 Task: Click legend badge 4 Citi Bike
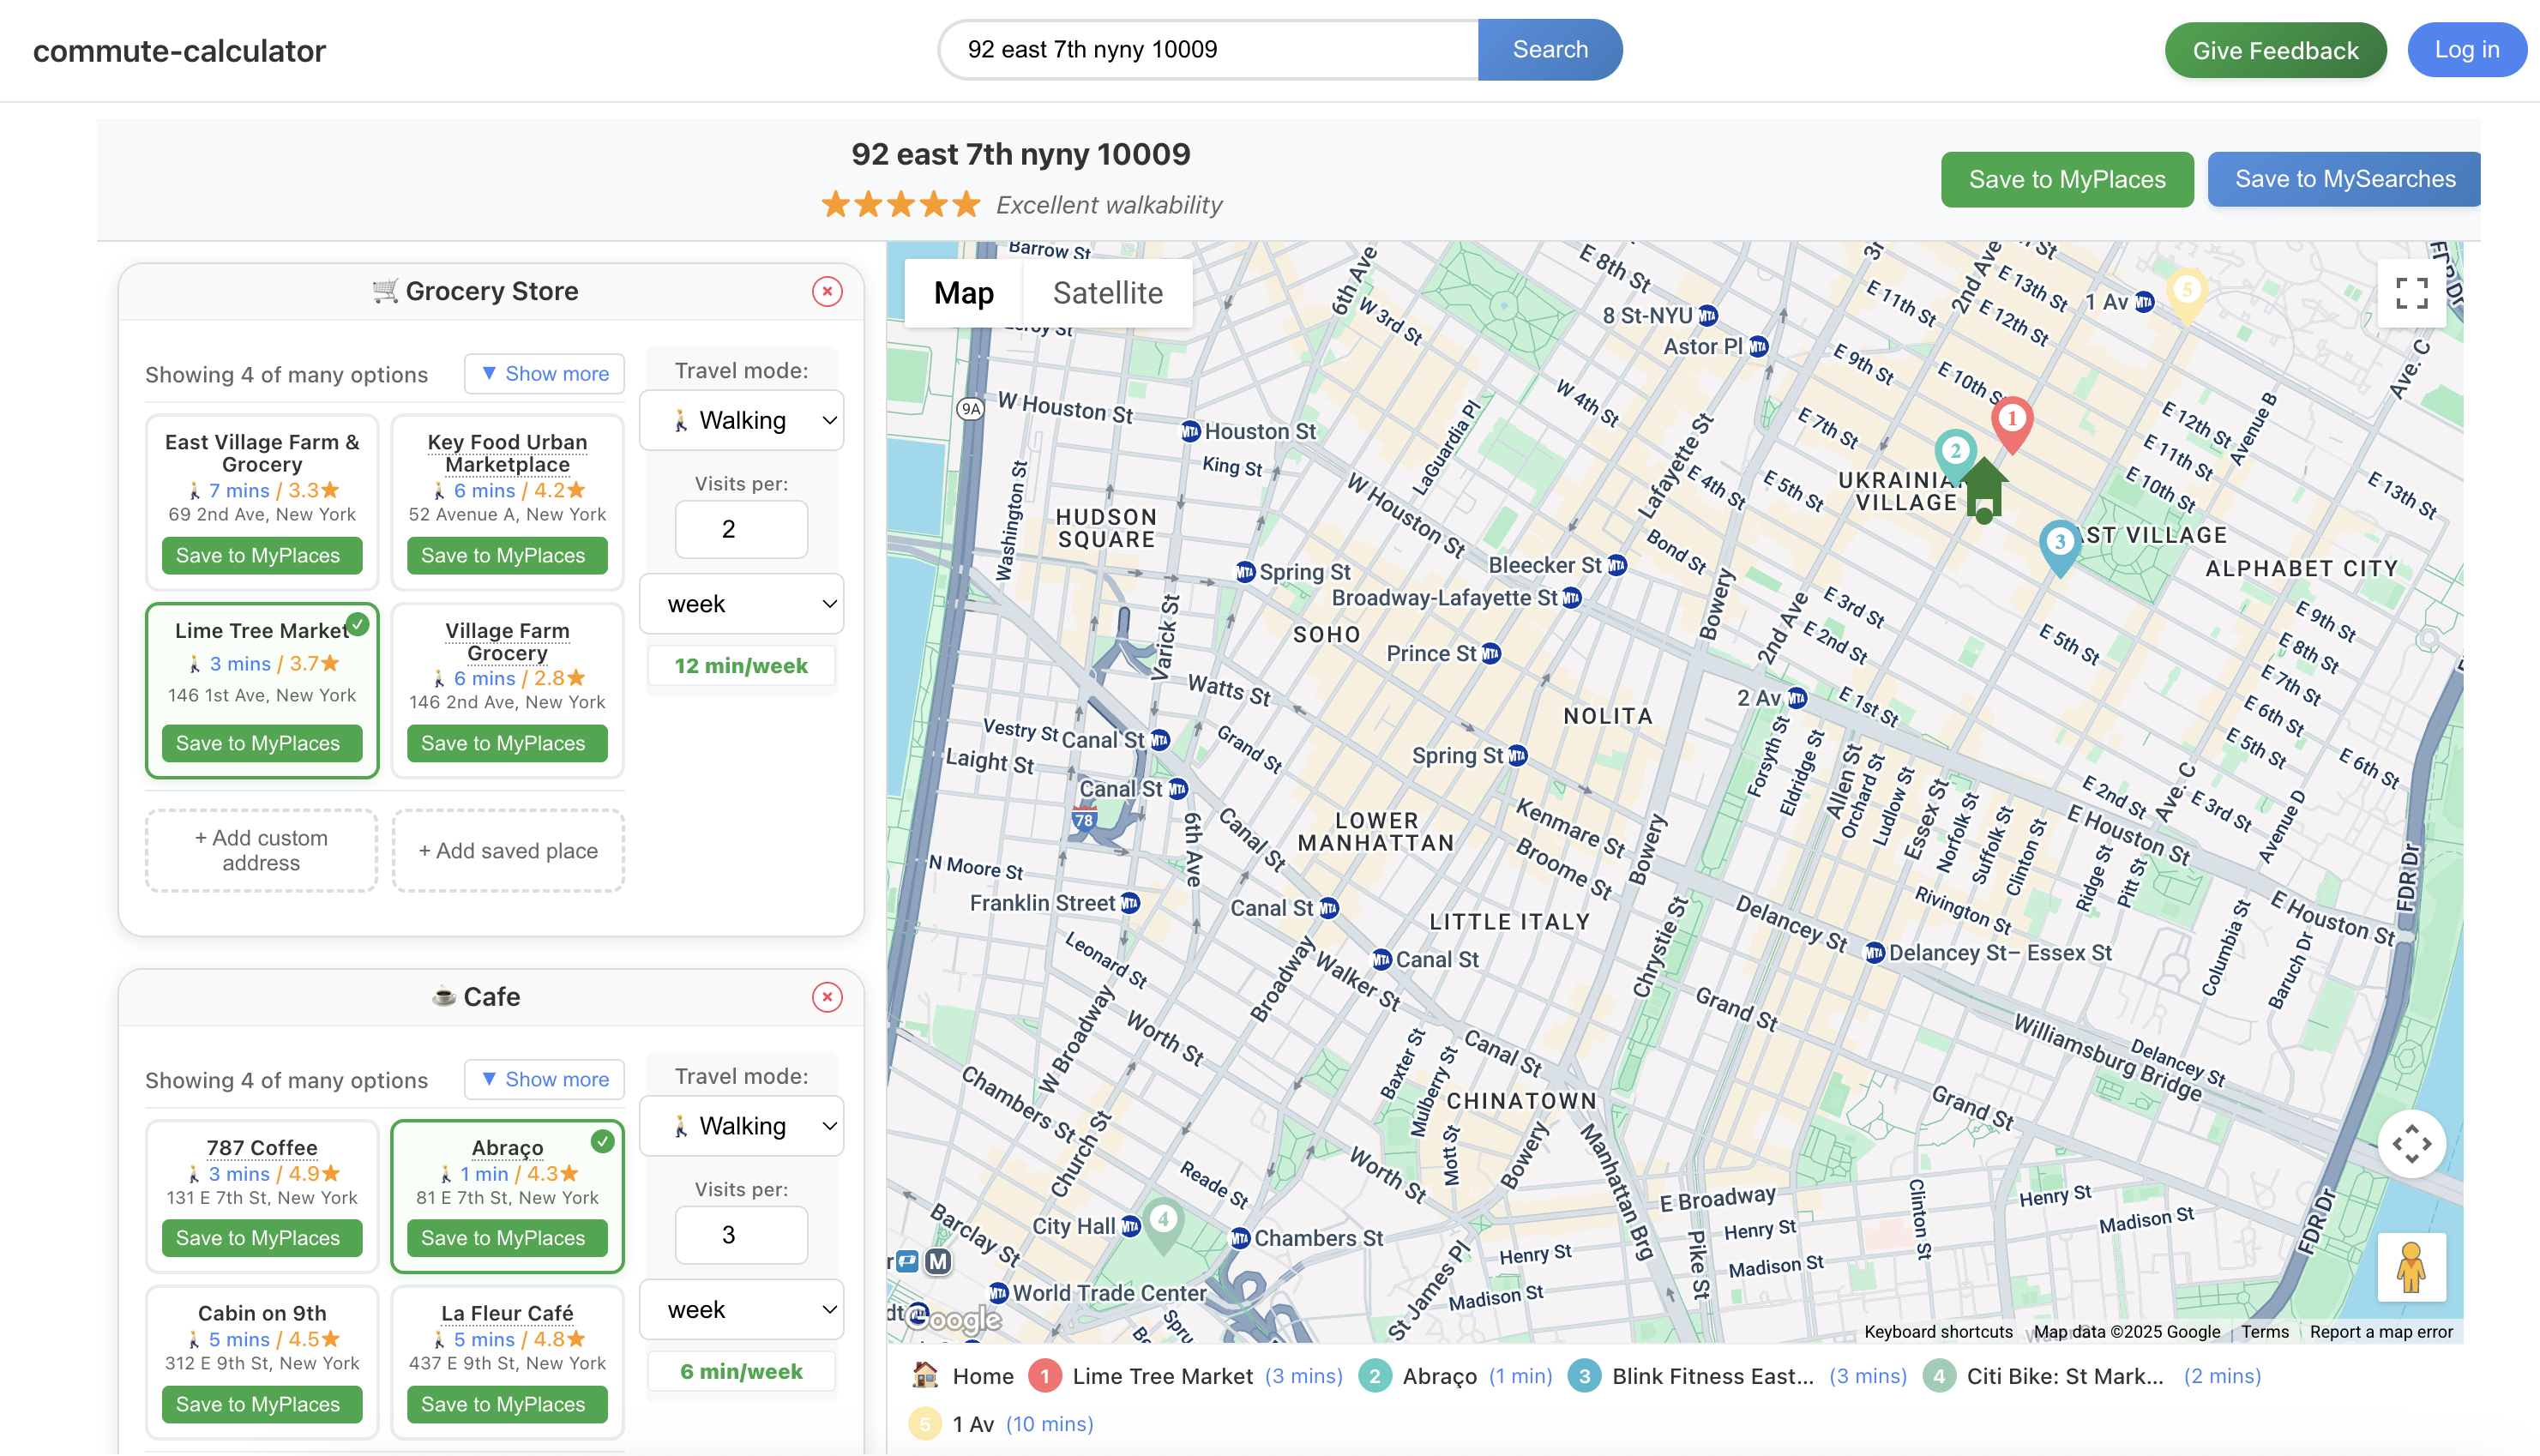(1939, 1377)
